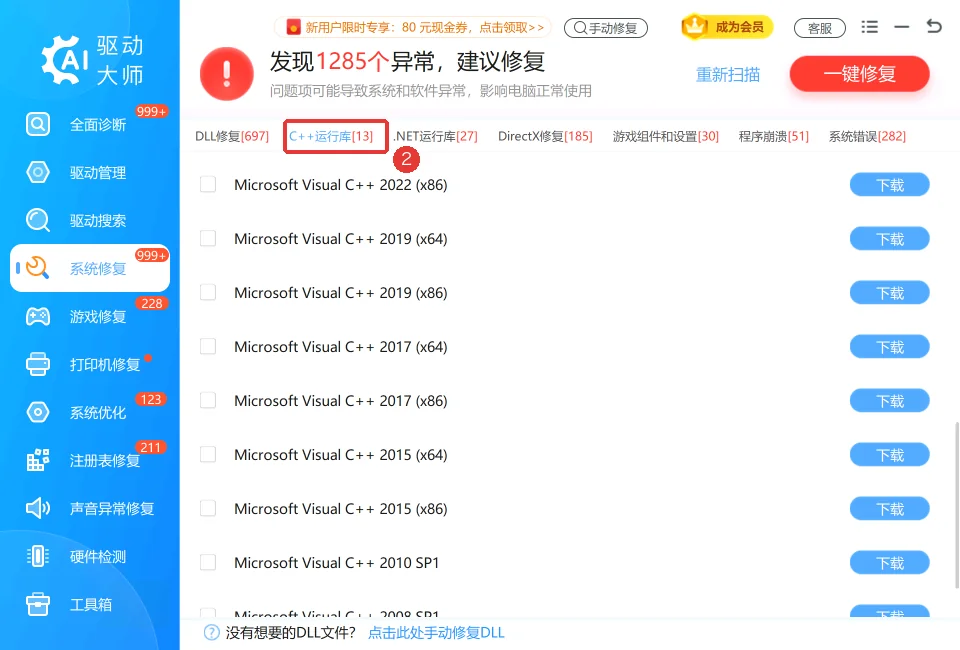Click the 系统修复 wrench icon

[x=38, y=267]
